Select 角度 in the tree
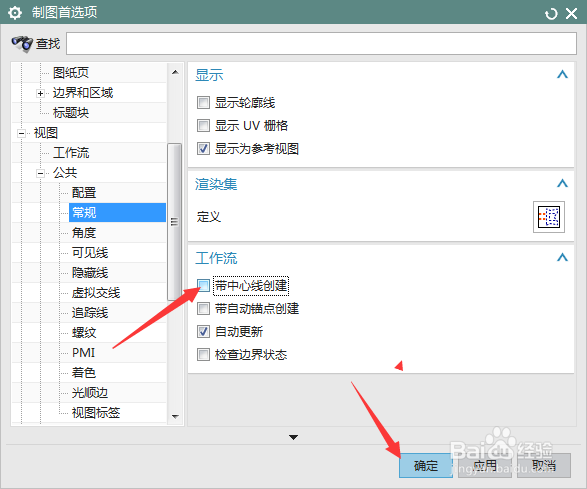Image resolution: width=587 pixels, height=489 pixels. [x=84, y=233]
